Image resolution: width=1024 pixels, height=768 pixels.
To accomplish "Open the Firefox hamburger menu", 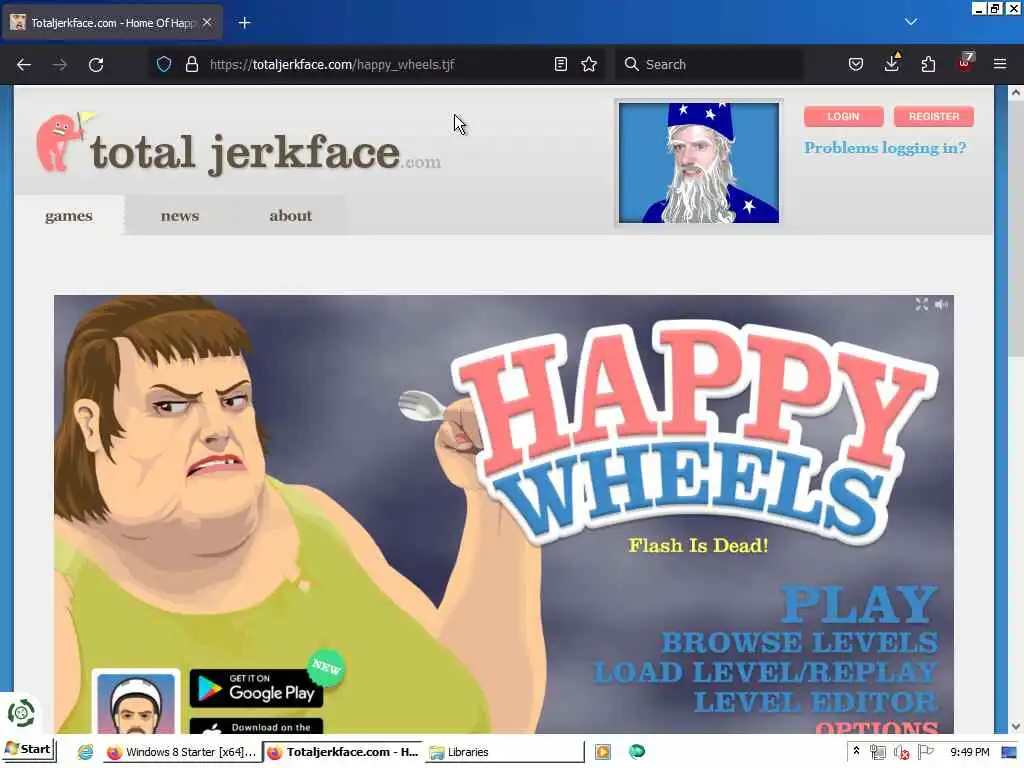I will click(1000, 64).
